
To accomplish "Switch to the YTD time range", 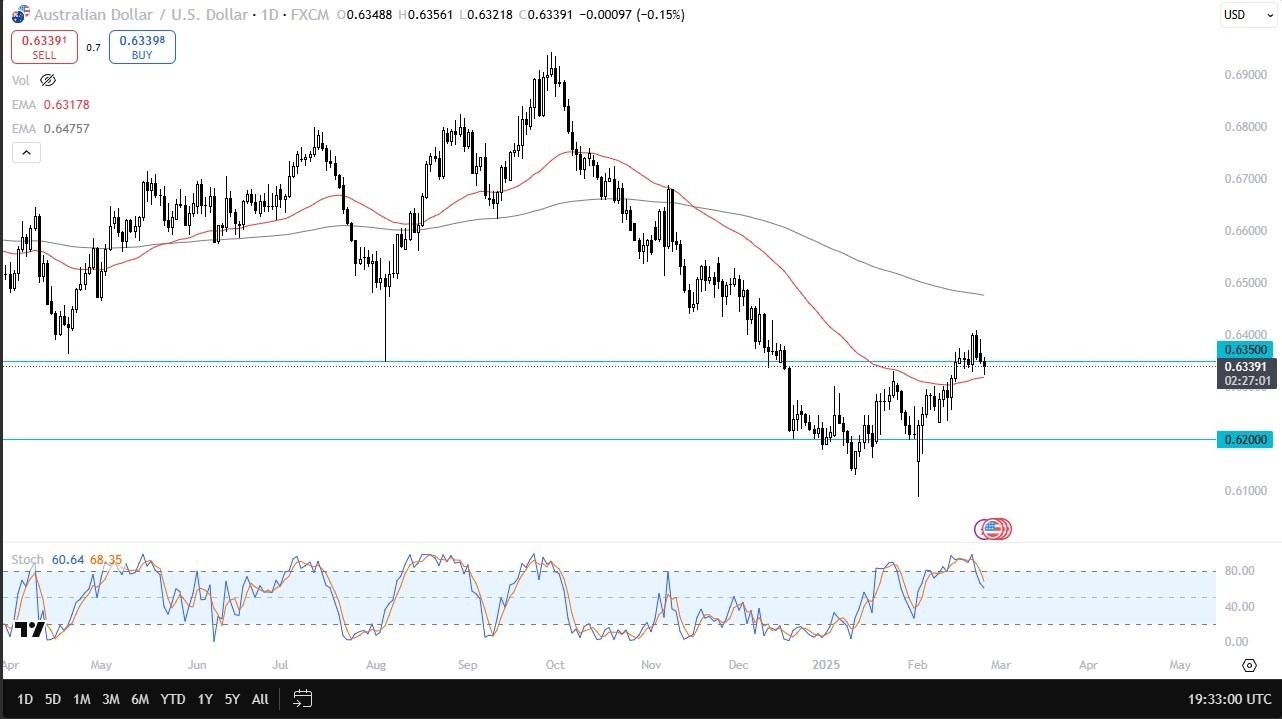I will point(172,699).
